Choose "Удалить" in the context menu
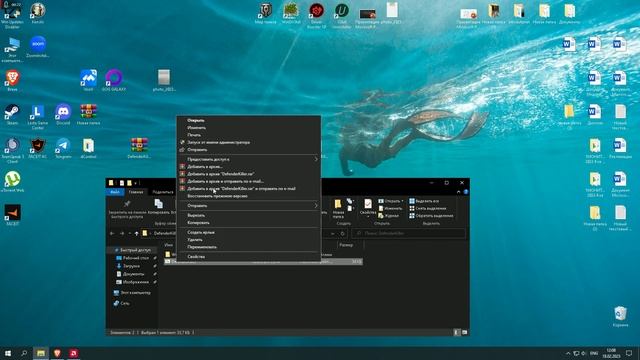 (195, 240)
